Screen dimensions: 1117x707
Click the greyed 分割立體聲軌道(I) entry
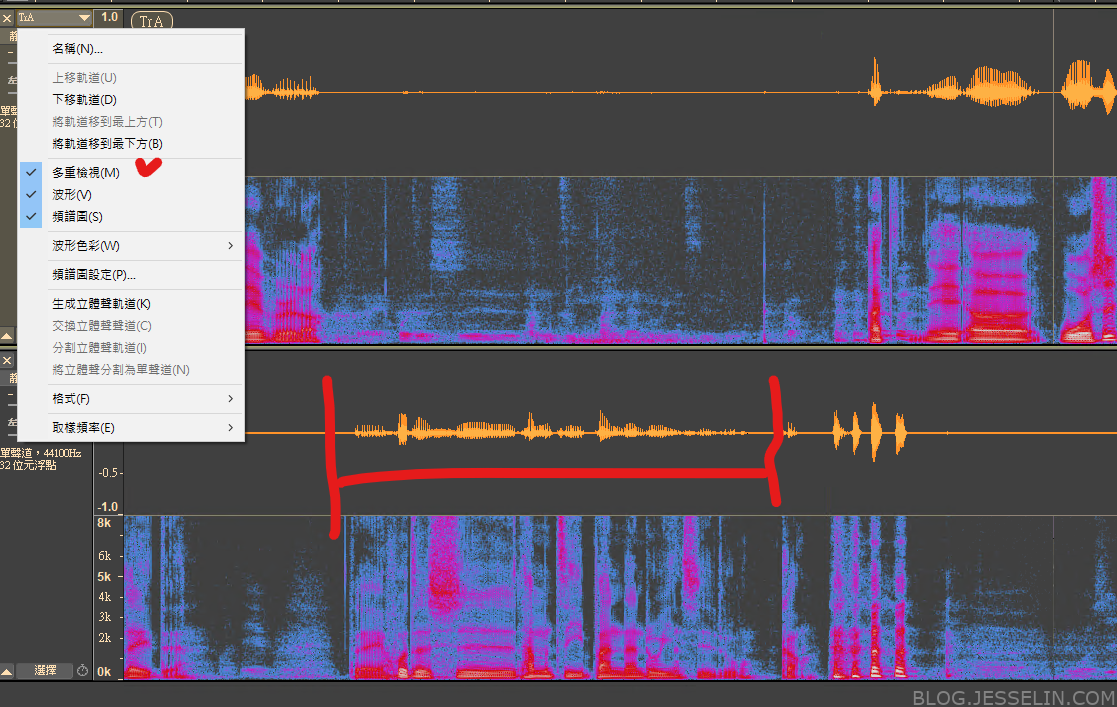click(x=131, y=348)
